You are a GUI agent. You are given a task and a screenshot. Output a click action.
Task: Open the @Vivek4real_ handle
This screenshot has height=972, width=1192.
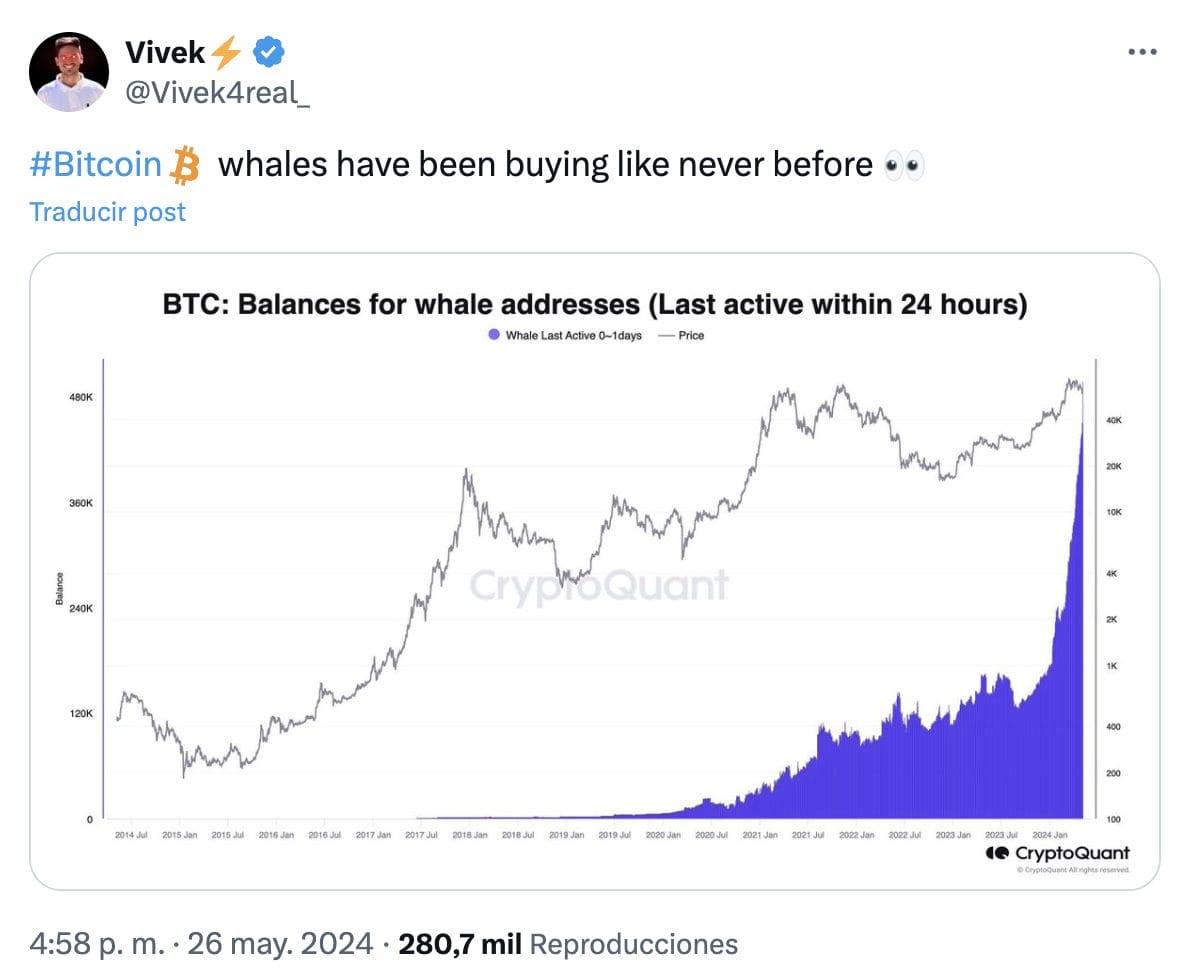pyautogui.click(x=217, y=93)
